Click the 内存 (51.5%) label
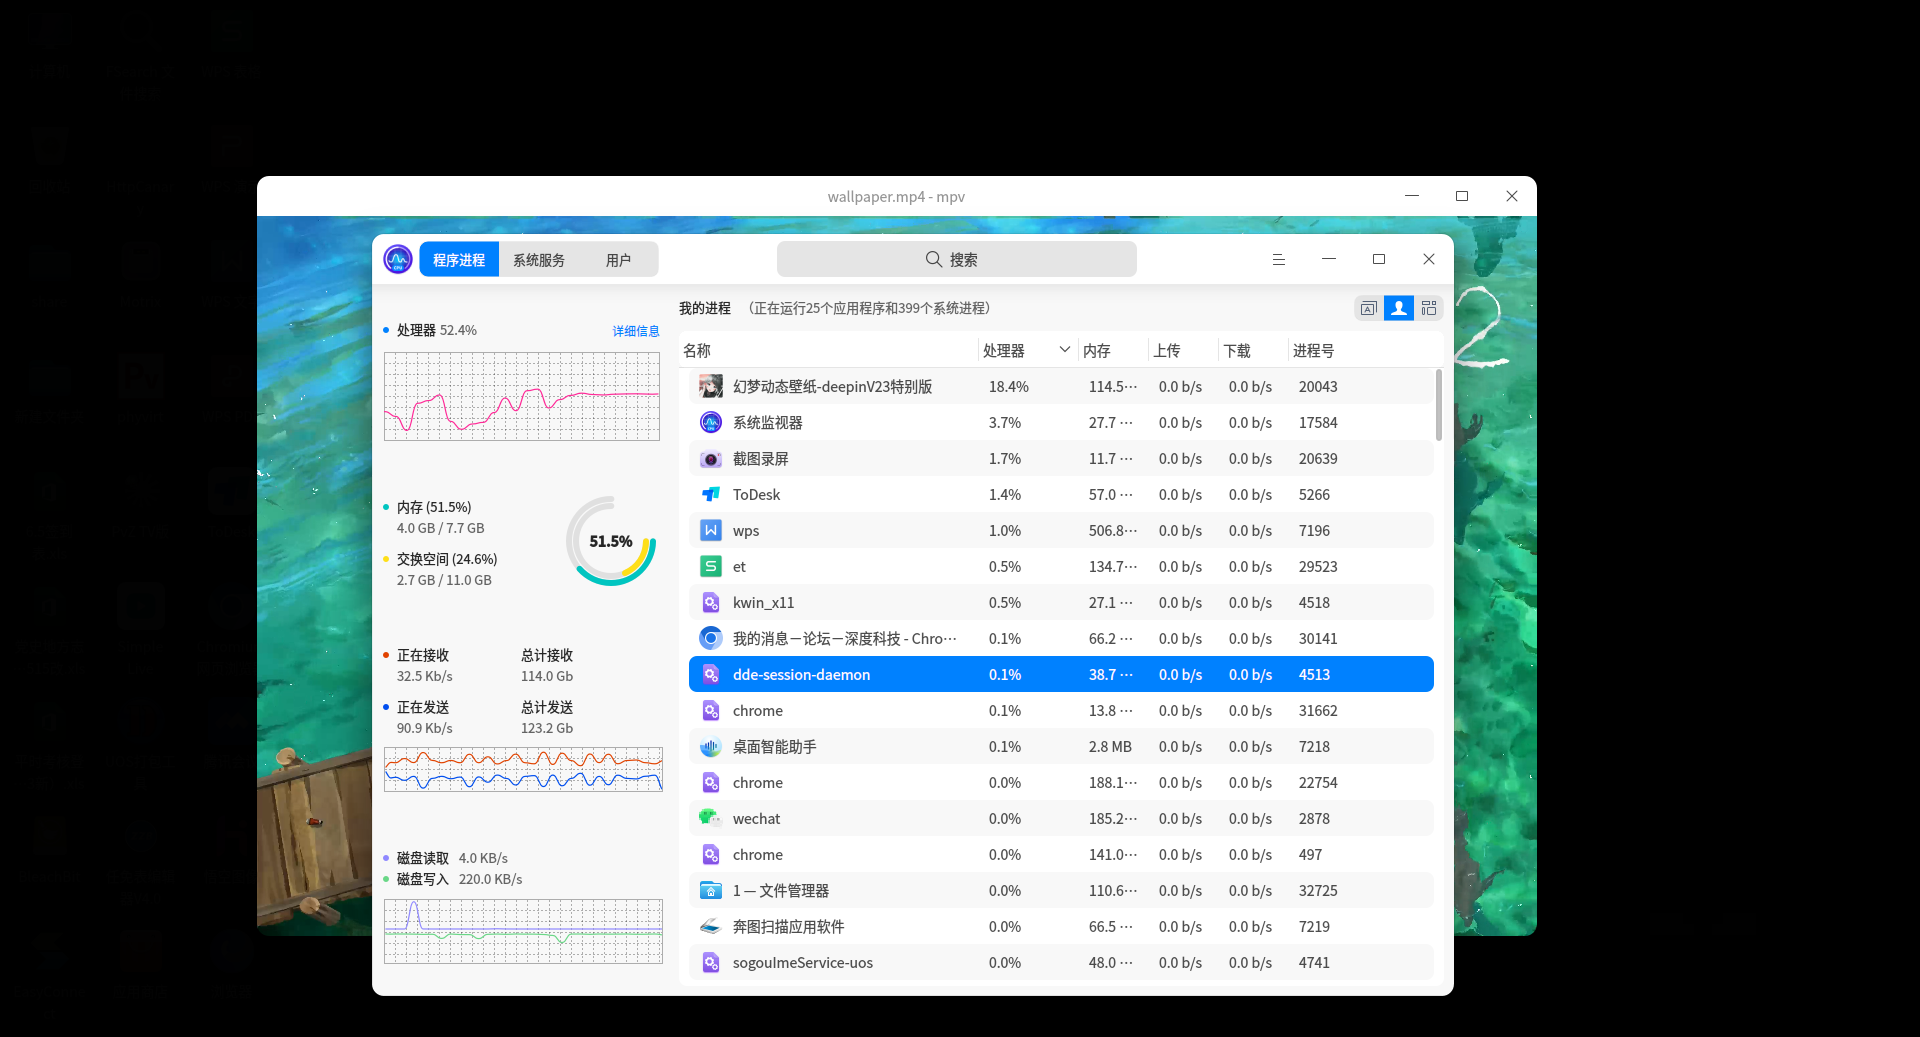 click(434, 507)
